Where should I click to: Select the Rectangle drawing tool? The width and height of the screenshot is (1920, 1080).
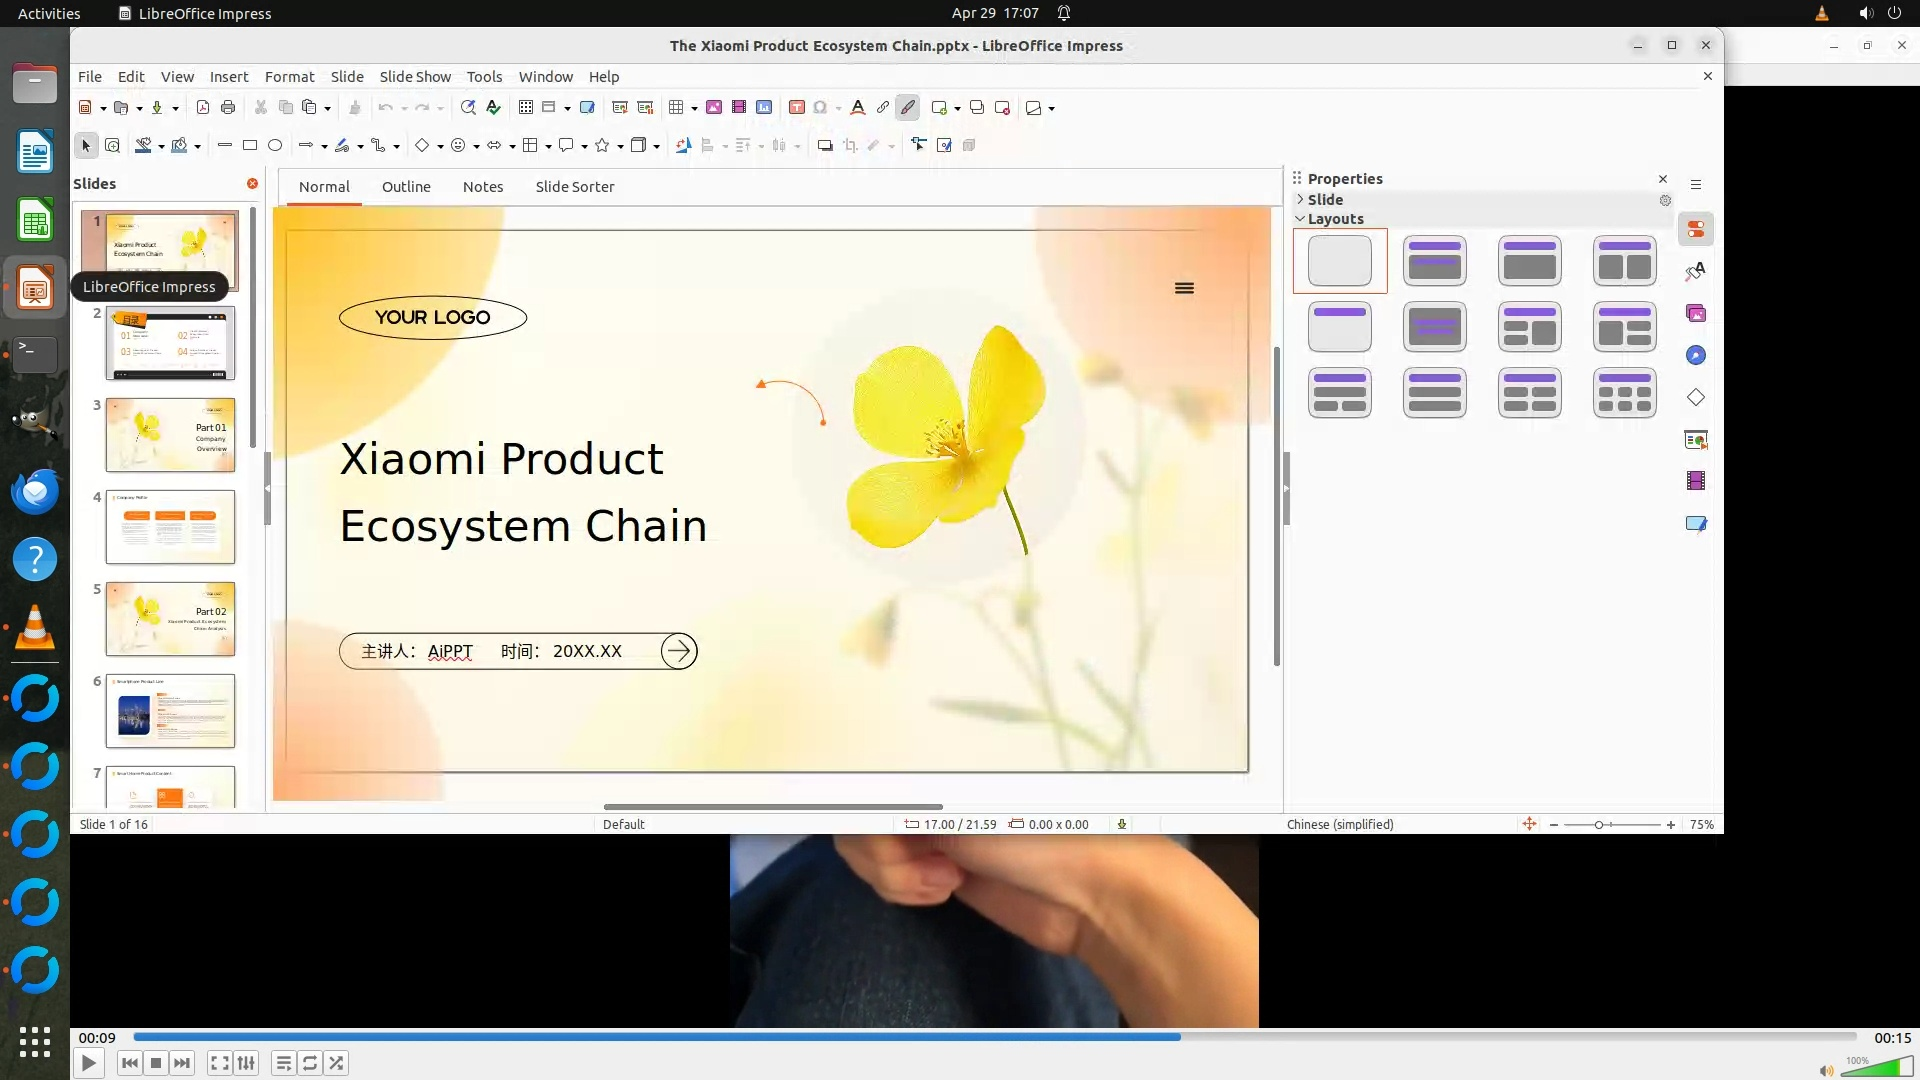pos(250,146)
